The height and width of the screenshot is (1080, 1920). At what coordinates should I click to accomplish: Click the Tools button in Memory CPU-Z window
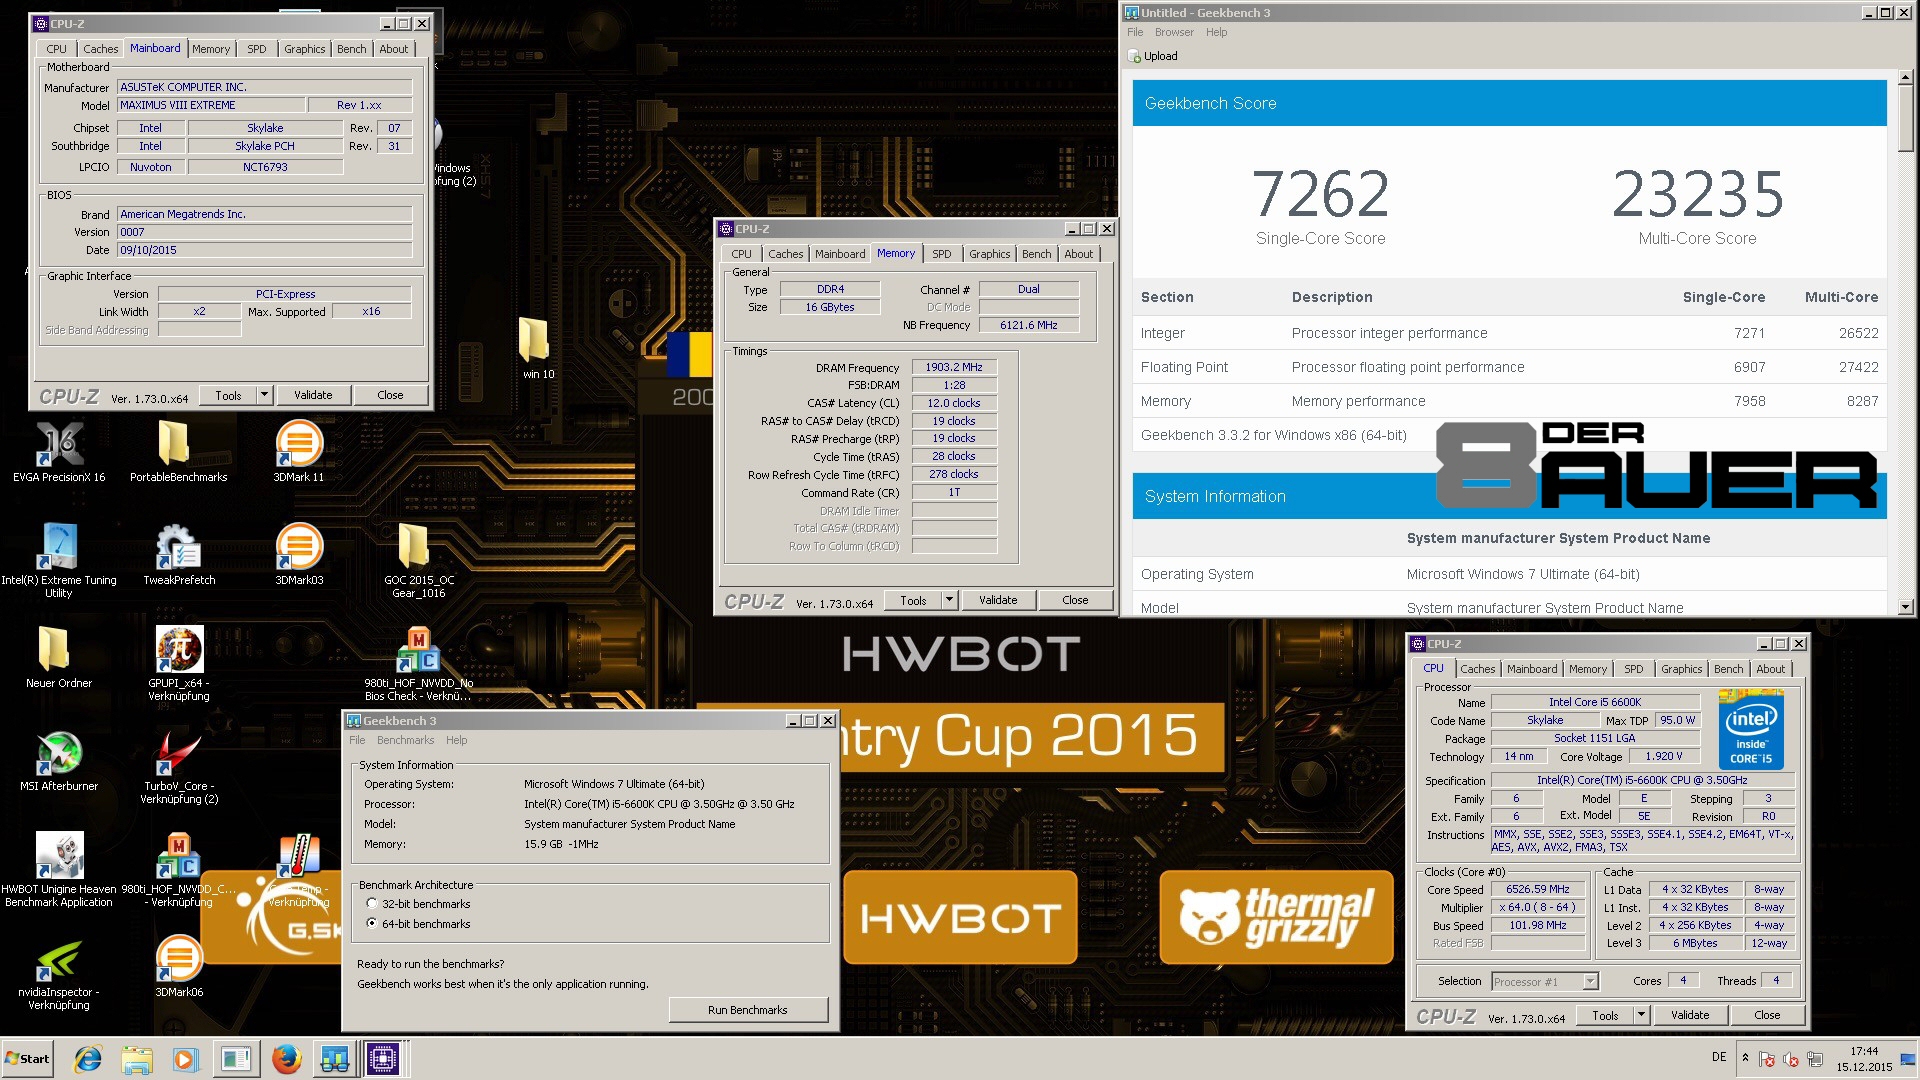click(x=913, y=600)
